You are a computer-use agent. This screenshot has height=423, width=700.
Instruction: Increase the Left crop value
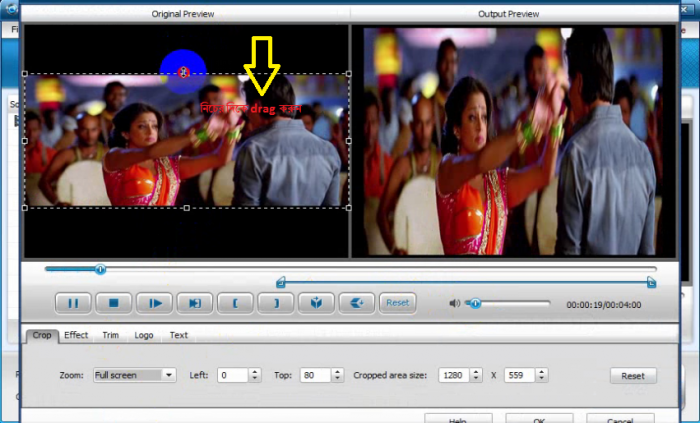point(254,372)
